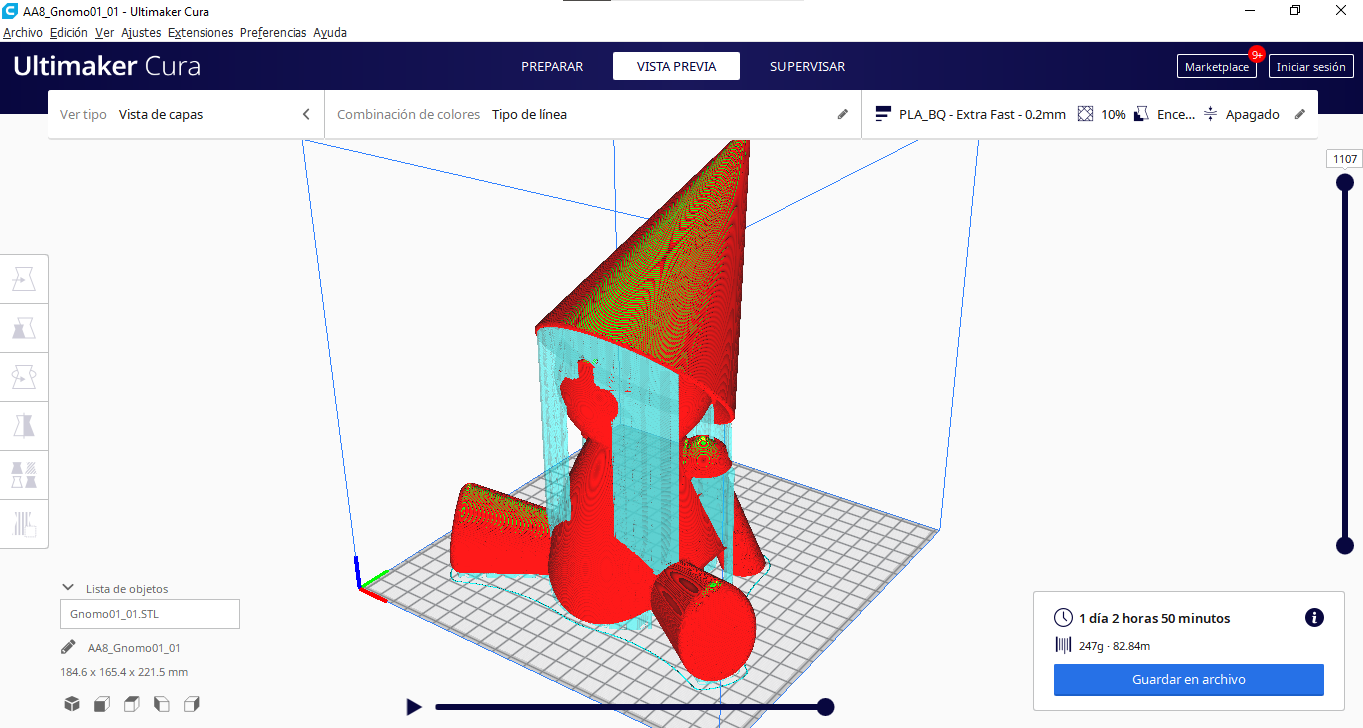Play the layer simulation

pyautogui.click(x=414, y=707)
